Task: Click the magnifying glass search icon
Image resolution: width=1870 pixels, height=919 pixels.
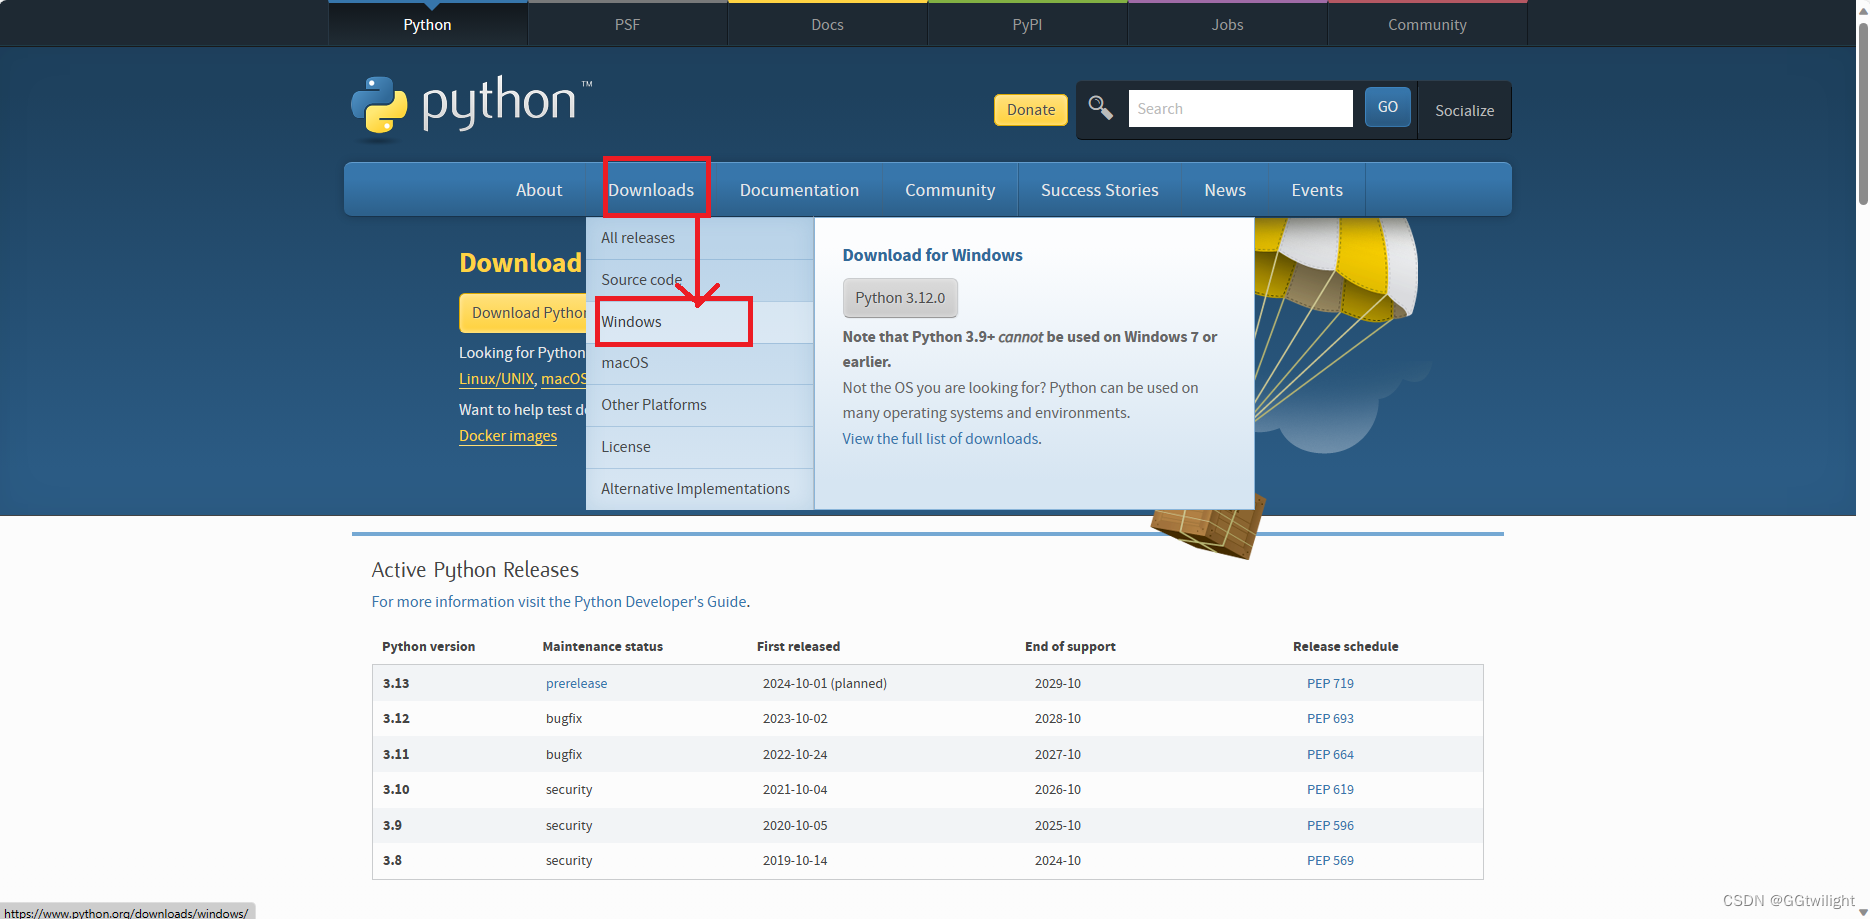Action: point(1100,108)
